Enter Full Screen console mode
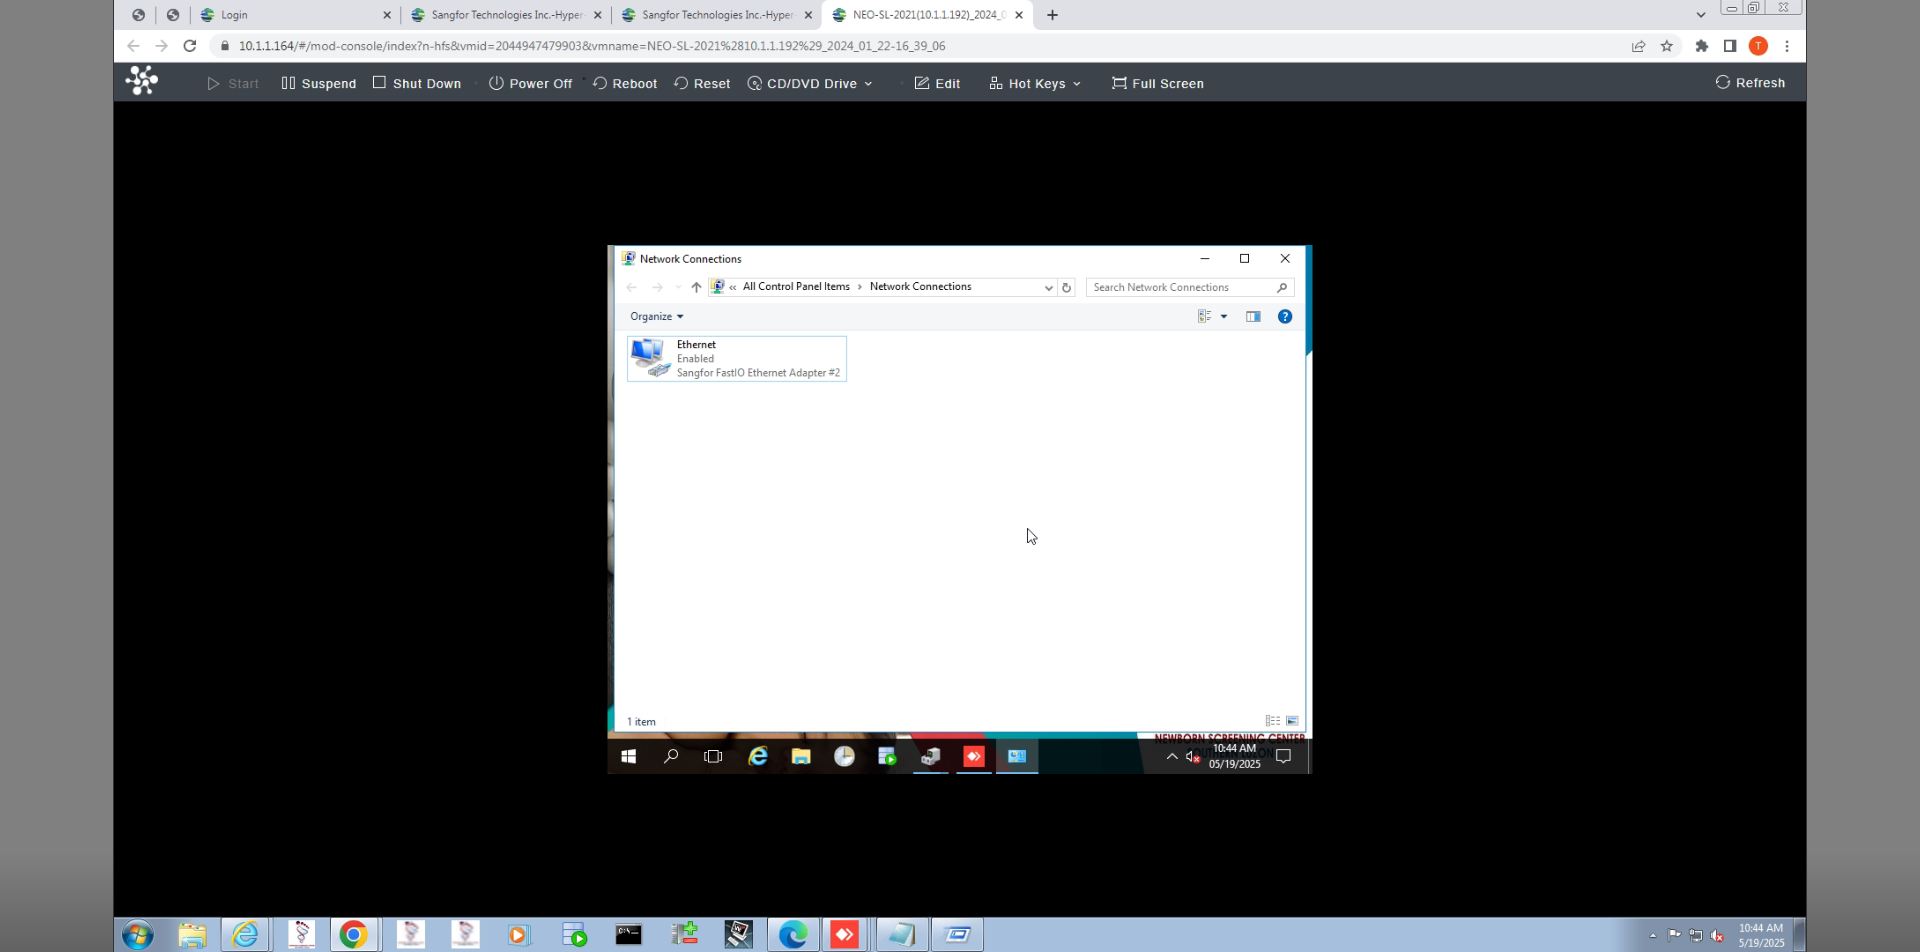Screen dimensions: 1920x952 1158,83
